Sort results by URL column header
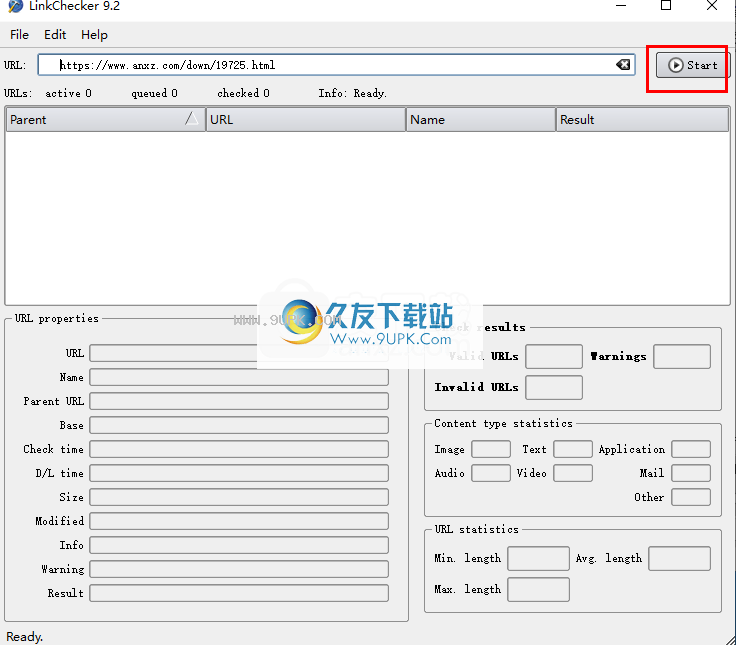This screenshot has height=645, width=740. [306, 120]
